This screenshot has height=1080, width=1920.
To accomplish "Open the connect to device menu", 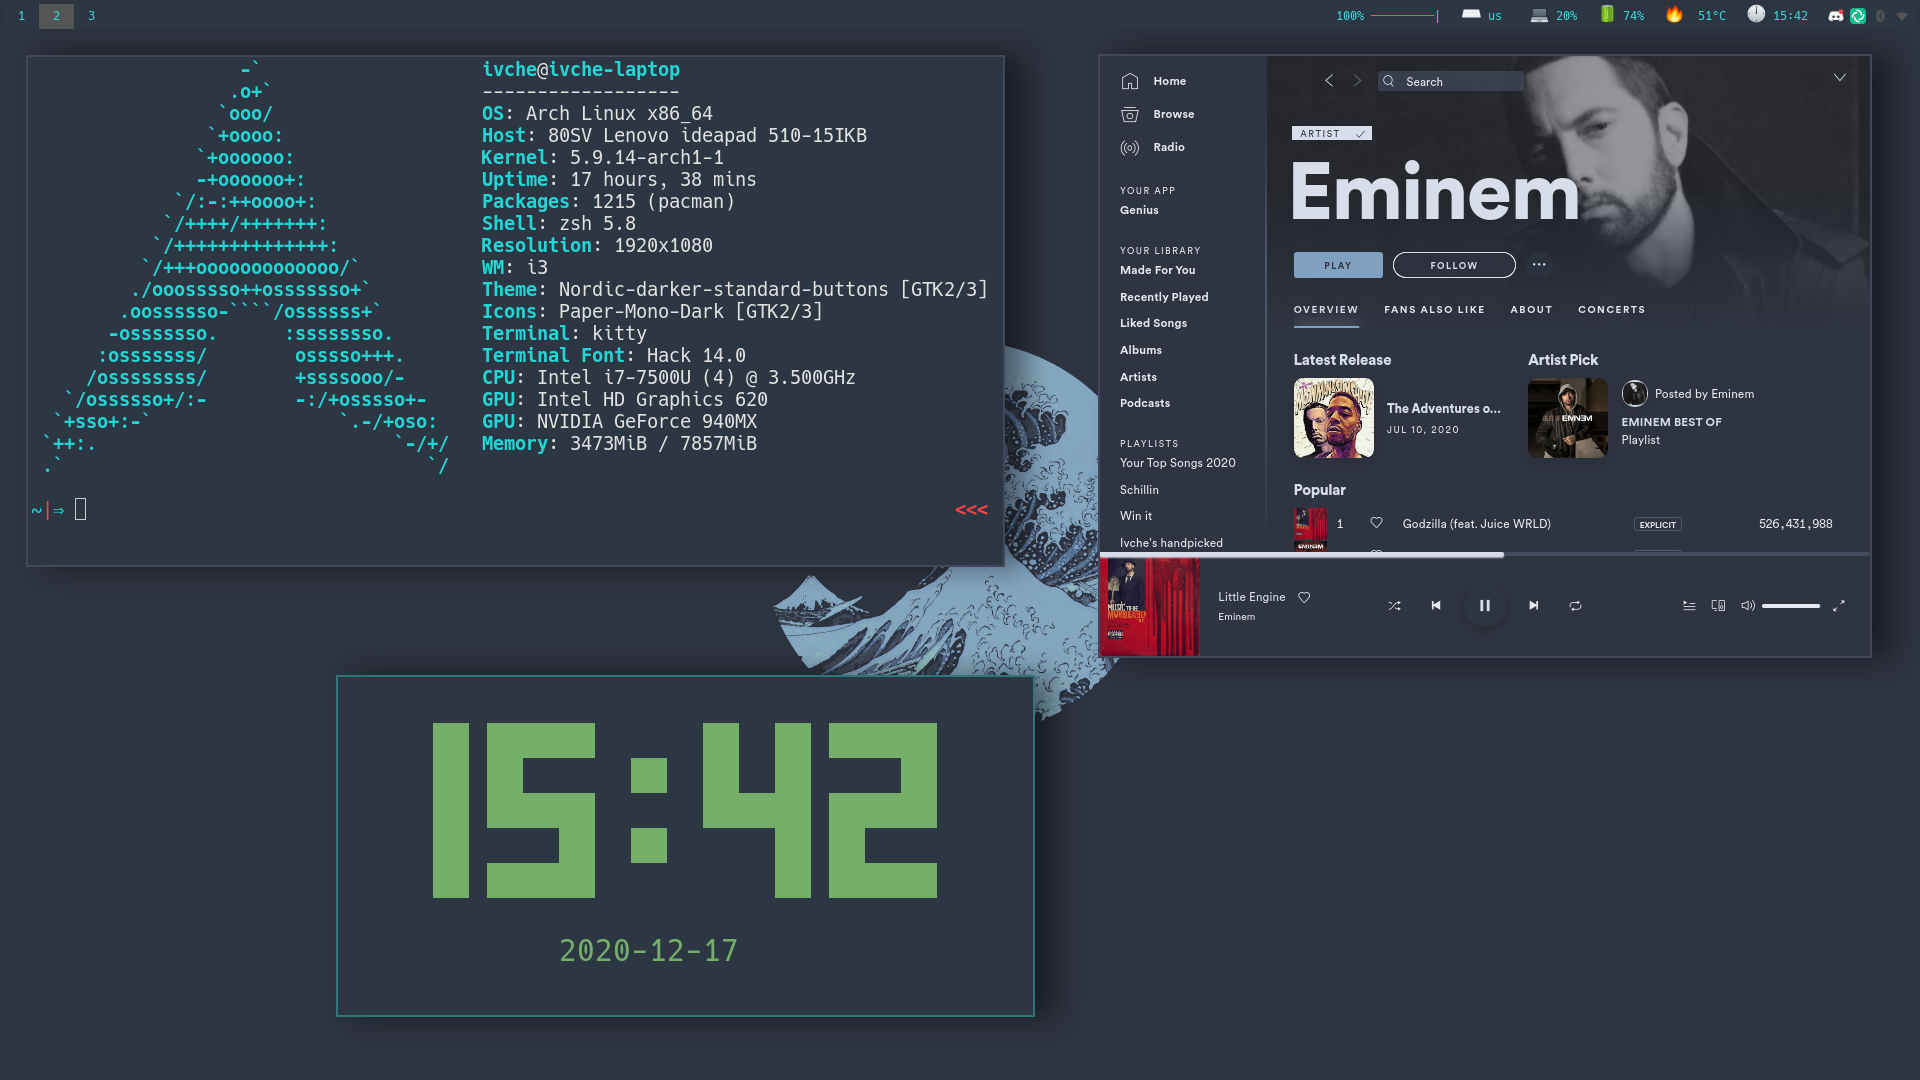I will tap(1718, 606).
